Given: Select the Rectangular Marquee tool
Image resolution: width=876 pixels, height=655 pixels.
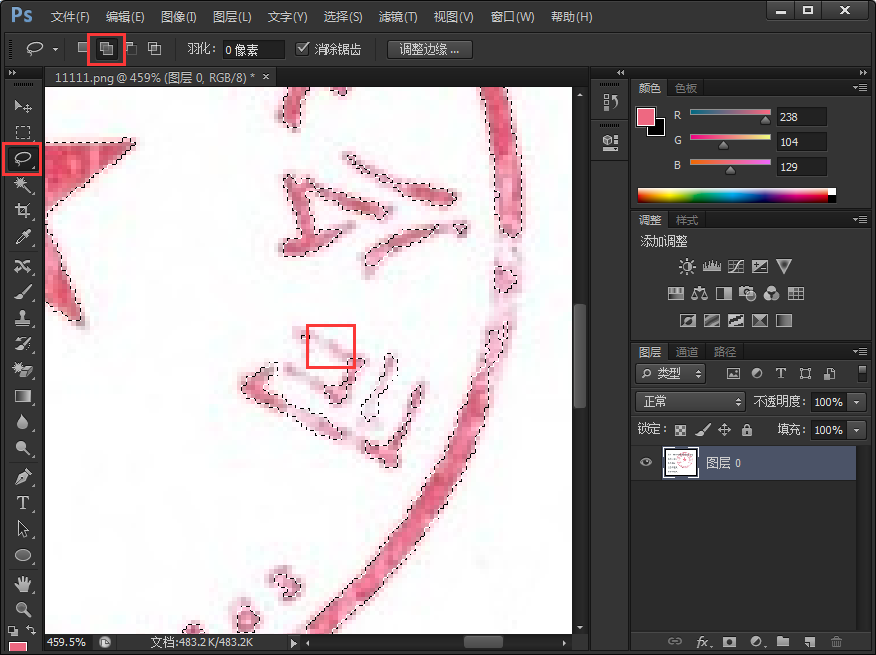Looking at the screenshot, I should coord(22,132).
